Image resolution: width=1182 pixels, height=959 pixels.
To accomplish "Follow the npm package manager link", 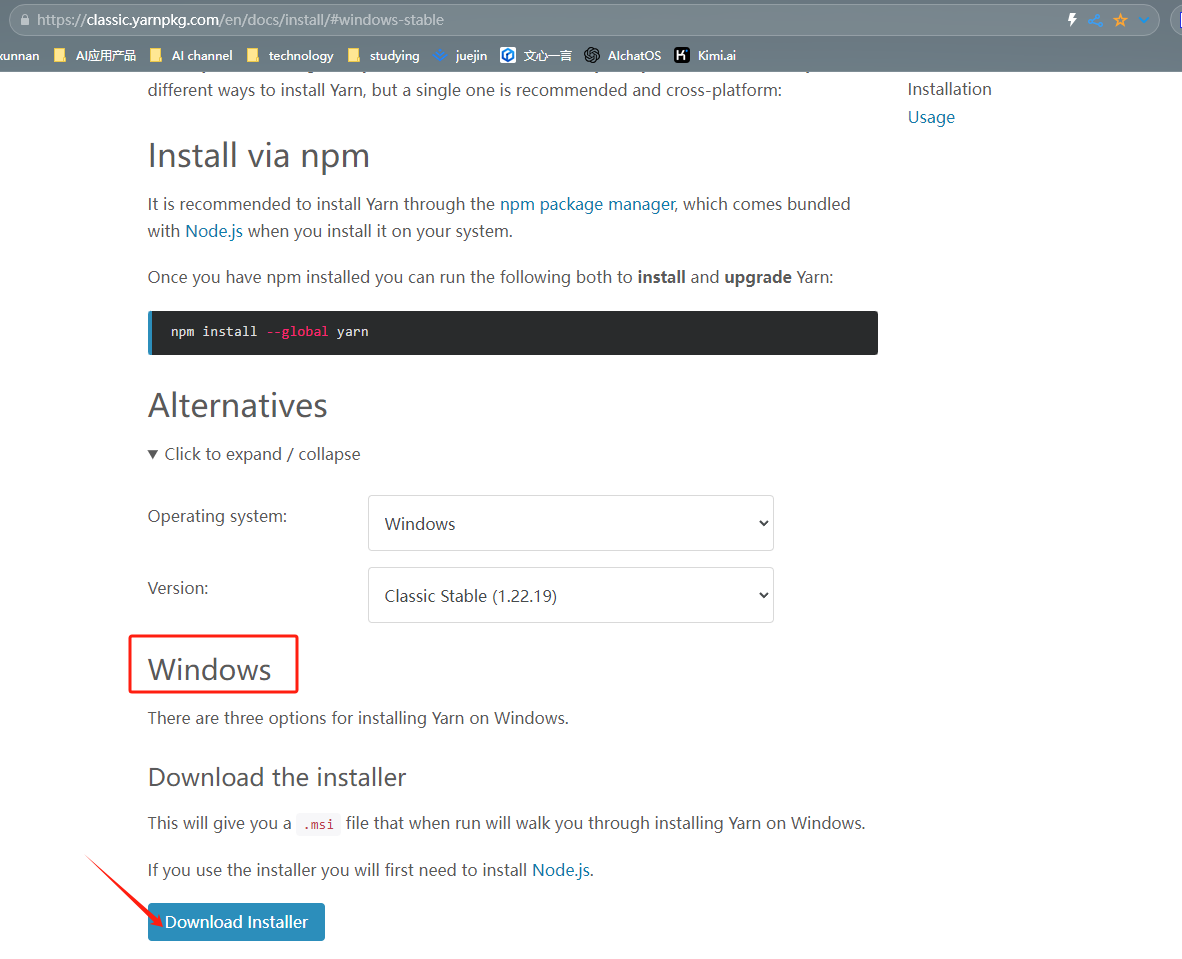I will click(588, 204).
